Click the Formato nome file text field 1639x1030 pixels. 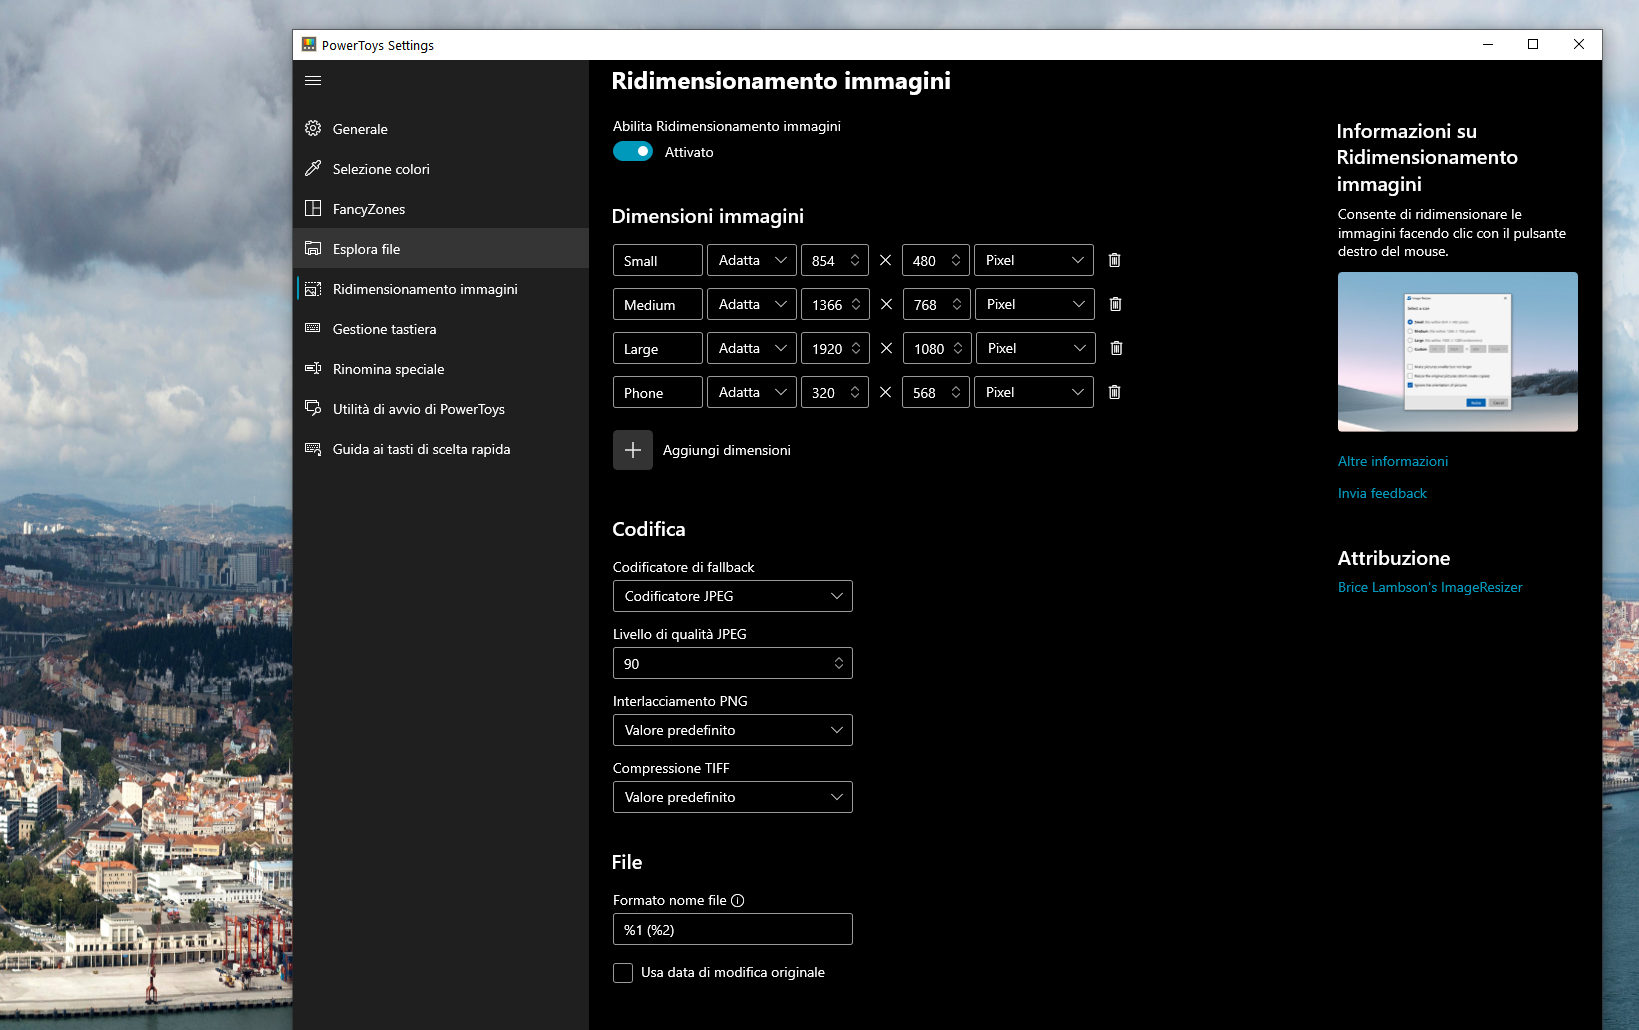[x=733, y=929]
